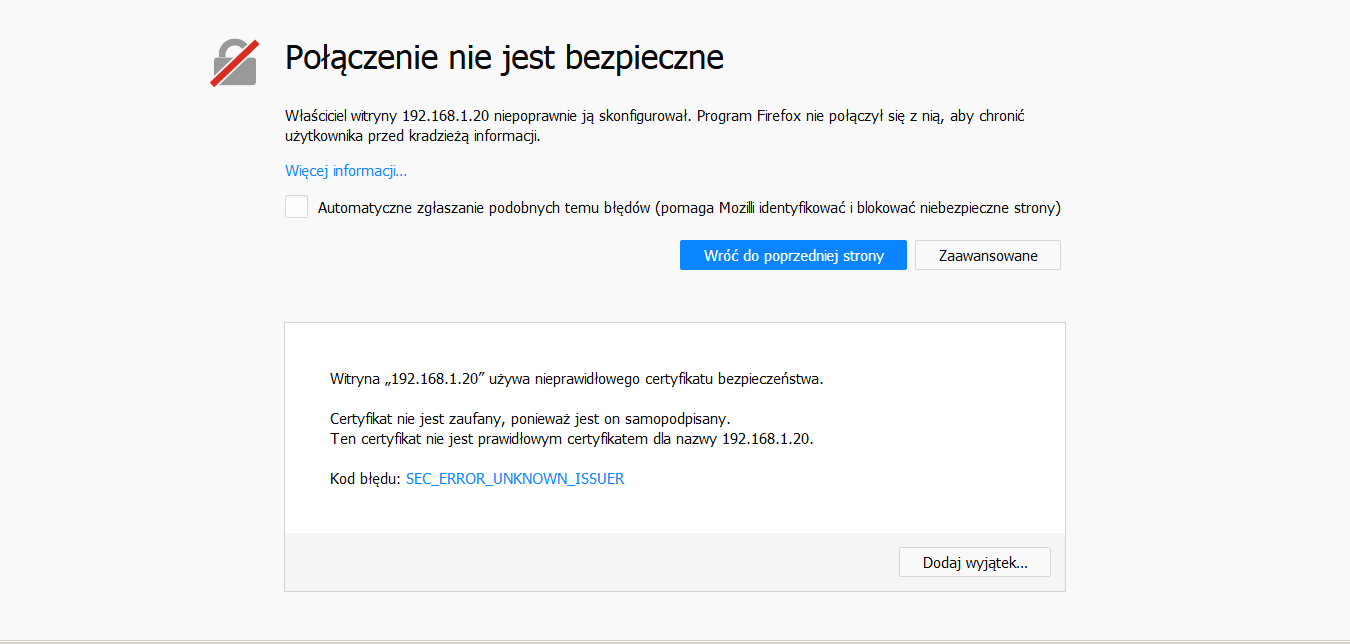Enable automatic error reporting checkbox
The image size is (1350, 644).
(x=296, y=207)
